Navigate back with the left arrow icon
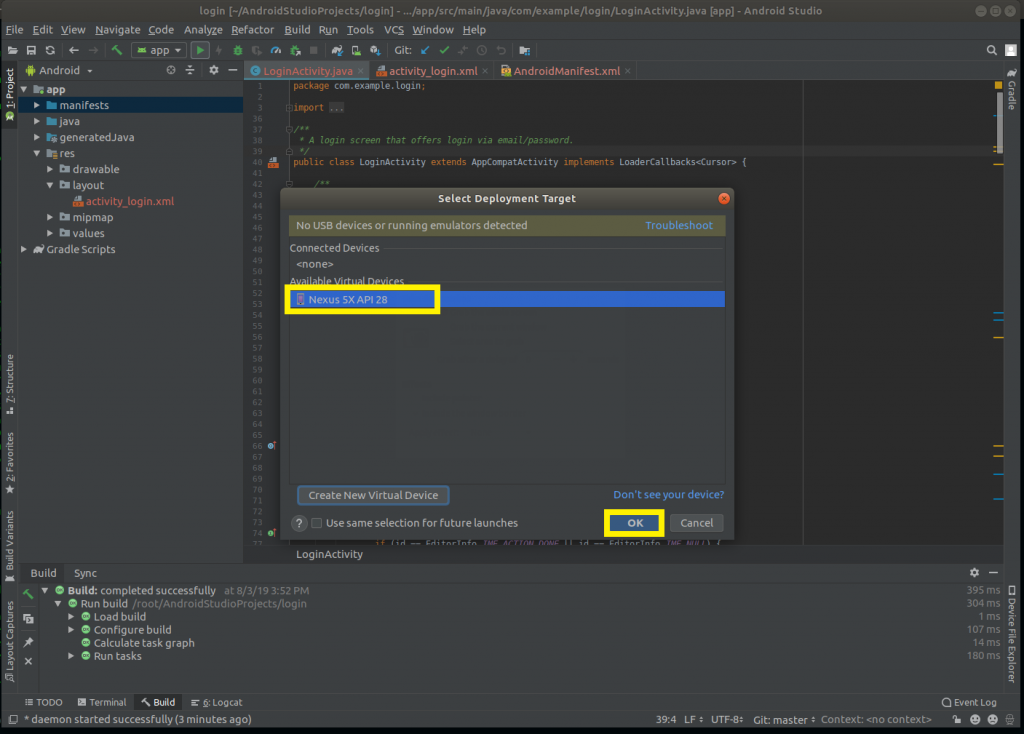The height and width of the screenshot is (734, 1024). (74, 50)
